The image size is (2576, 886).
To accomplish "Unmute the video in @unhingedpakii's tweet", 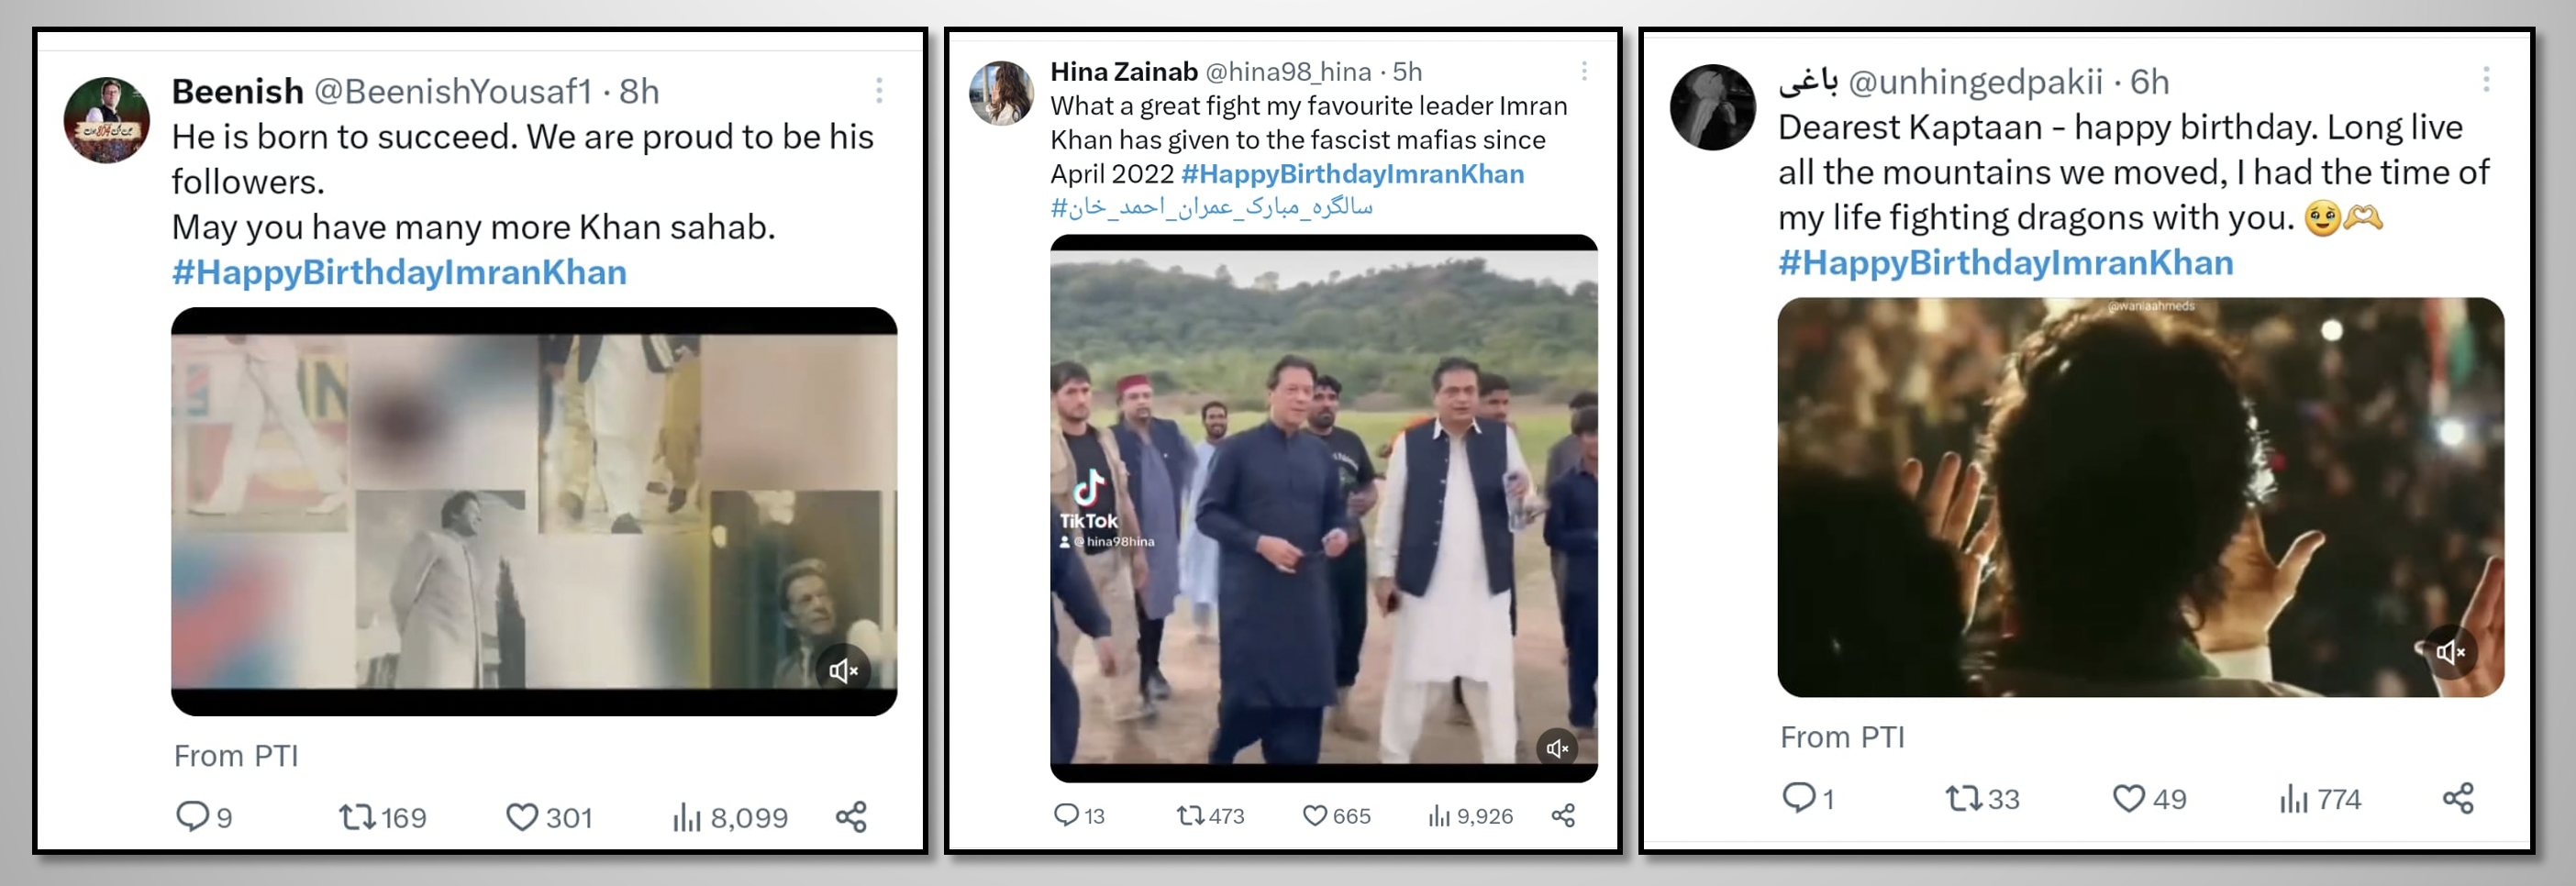I will [x=2450, y=652].
